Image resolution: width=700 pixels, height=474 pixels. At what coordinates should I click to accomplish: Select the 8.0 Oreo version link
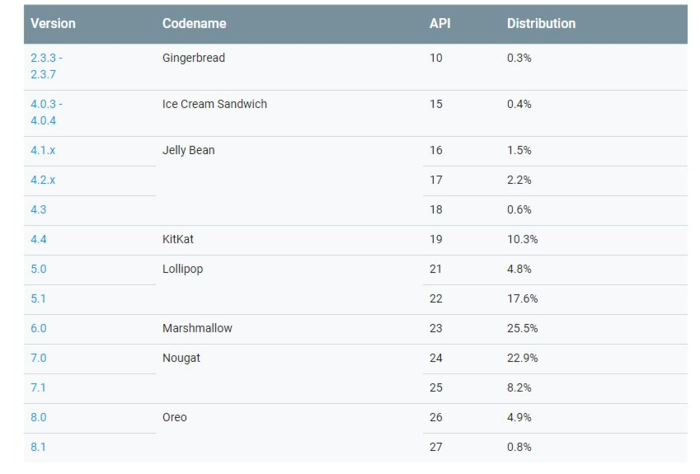(x=39, y=417)
